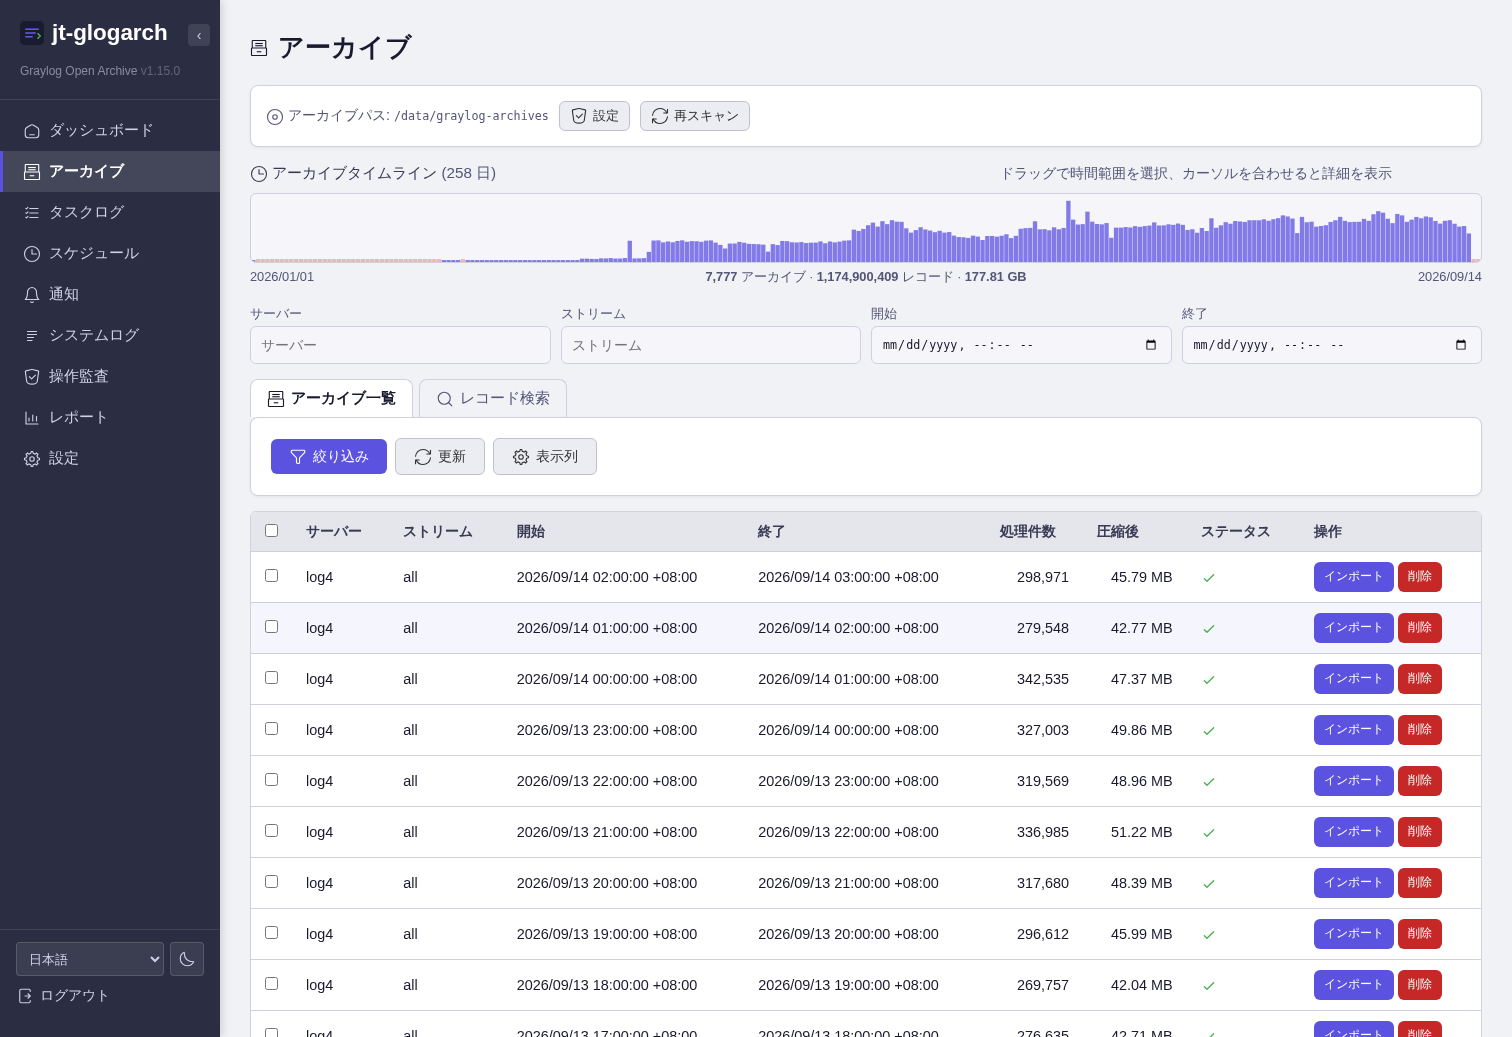Check the row starting 2026/09/13 21:00:00

click(271, 831)
